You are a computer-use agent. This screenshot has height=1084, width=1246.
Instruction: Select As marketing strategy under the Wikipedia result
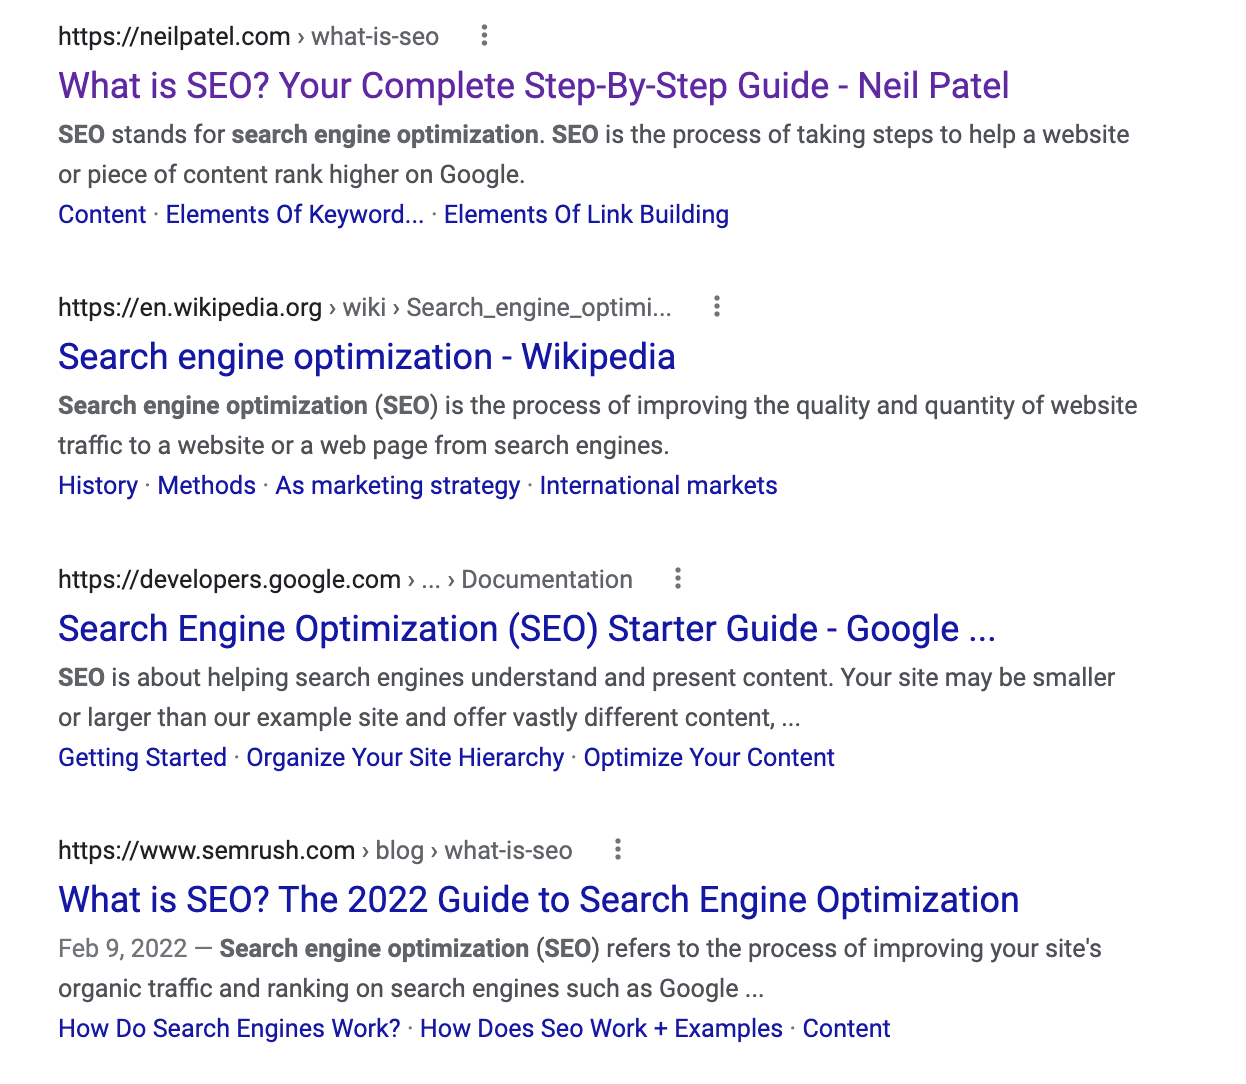(x=397, y=485)
